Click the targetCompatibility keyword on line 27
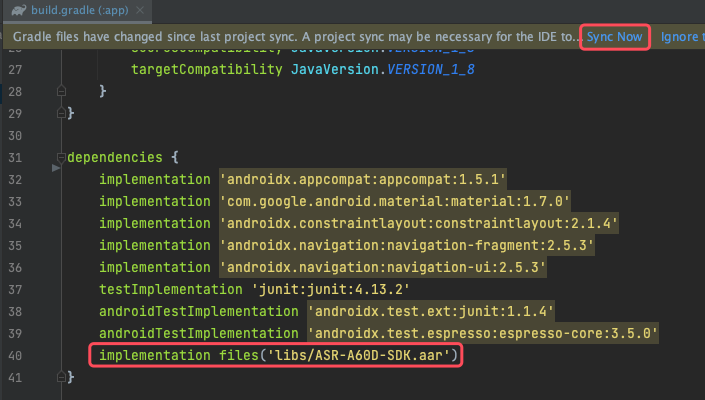The width and height of the screenshot is (705, 400). (x=206, y=70)
